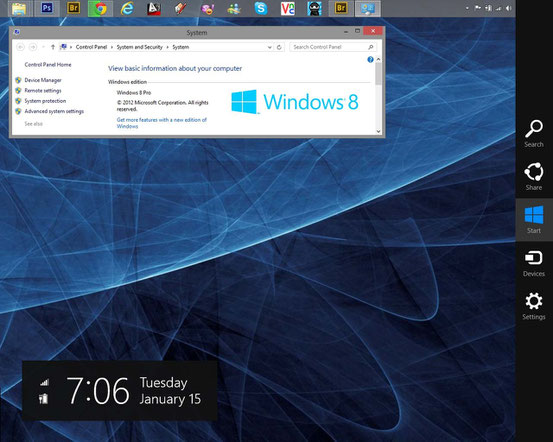
Task: Click the System window title bar icon
Action: tap(16, 32)
